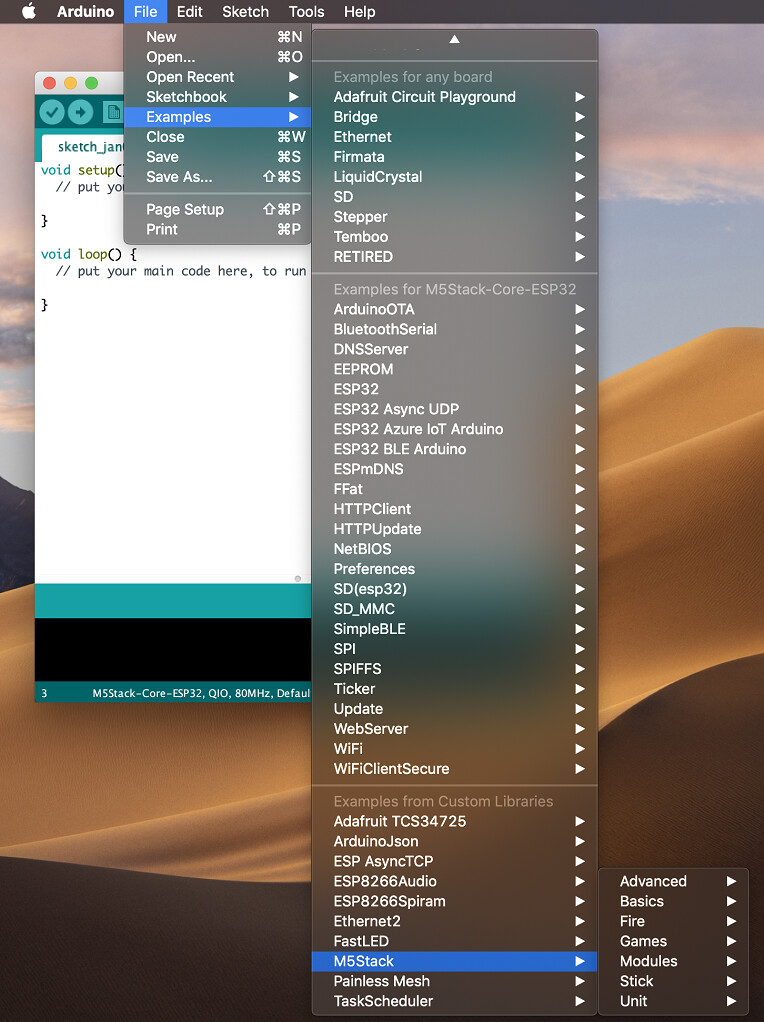Open the SD_MMC examples submenu

(x=455, y=609)
